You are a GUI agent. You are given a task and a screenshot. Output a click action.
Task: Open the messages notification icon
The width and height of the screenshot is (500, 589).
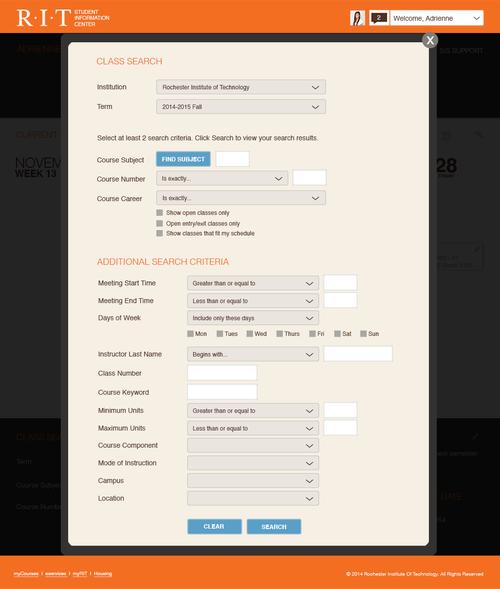pyautogui.click(x=379, y=18)
